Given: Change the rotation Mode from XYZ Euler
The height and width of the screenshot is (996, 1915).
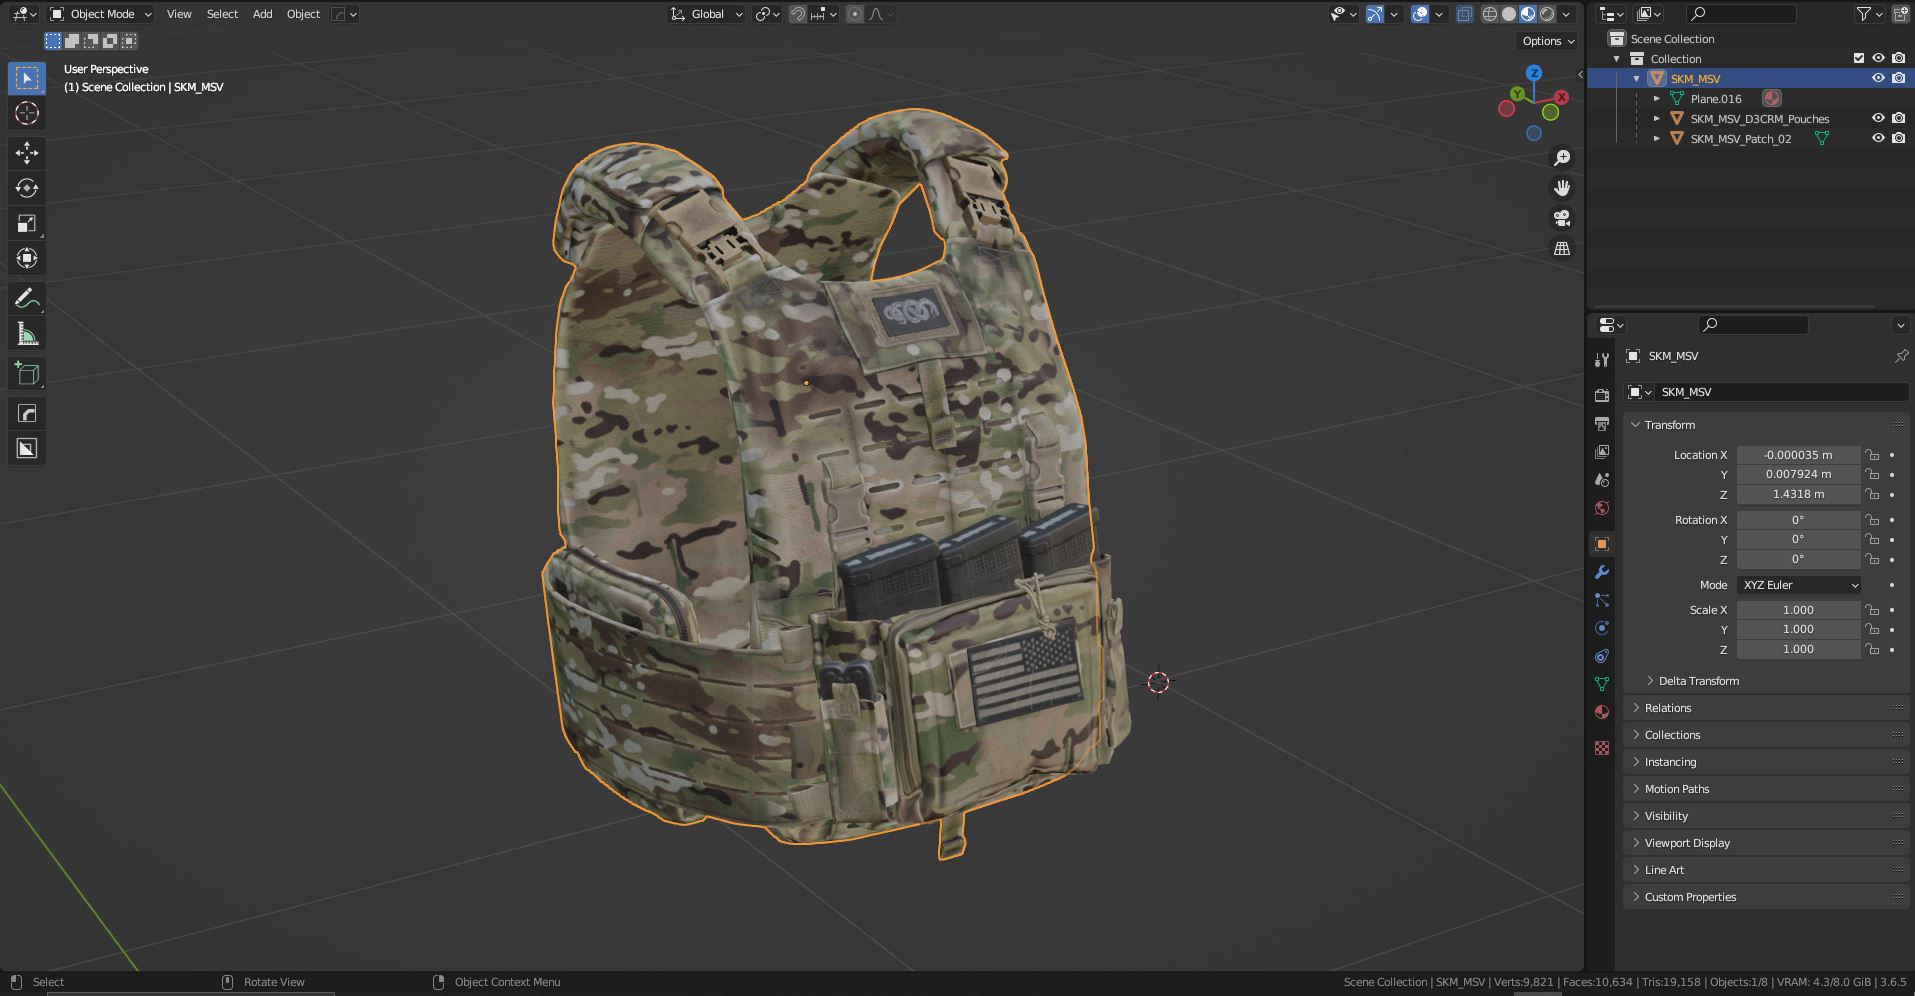Looking at the screenshot, I should coord(1799,584).
